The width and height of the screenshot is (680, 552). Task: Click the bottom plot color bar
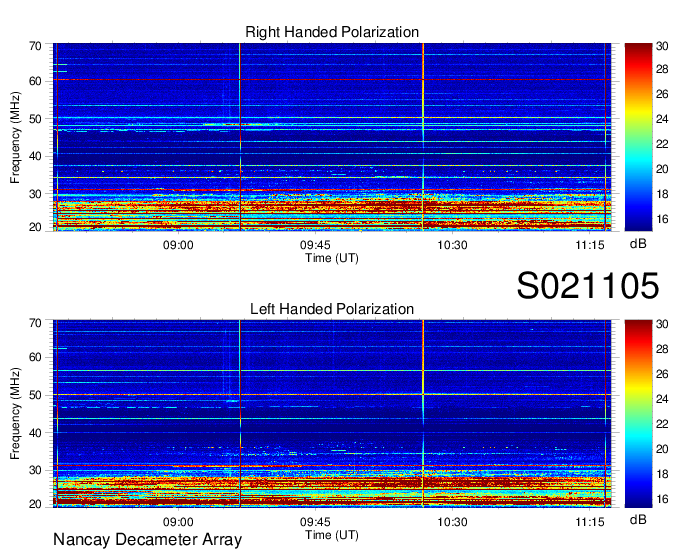(638, 414)
